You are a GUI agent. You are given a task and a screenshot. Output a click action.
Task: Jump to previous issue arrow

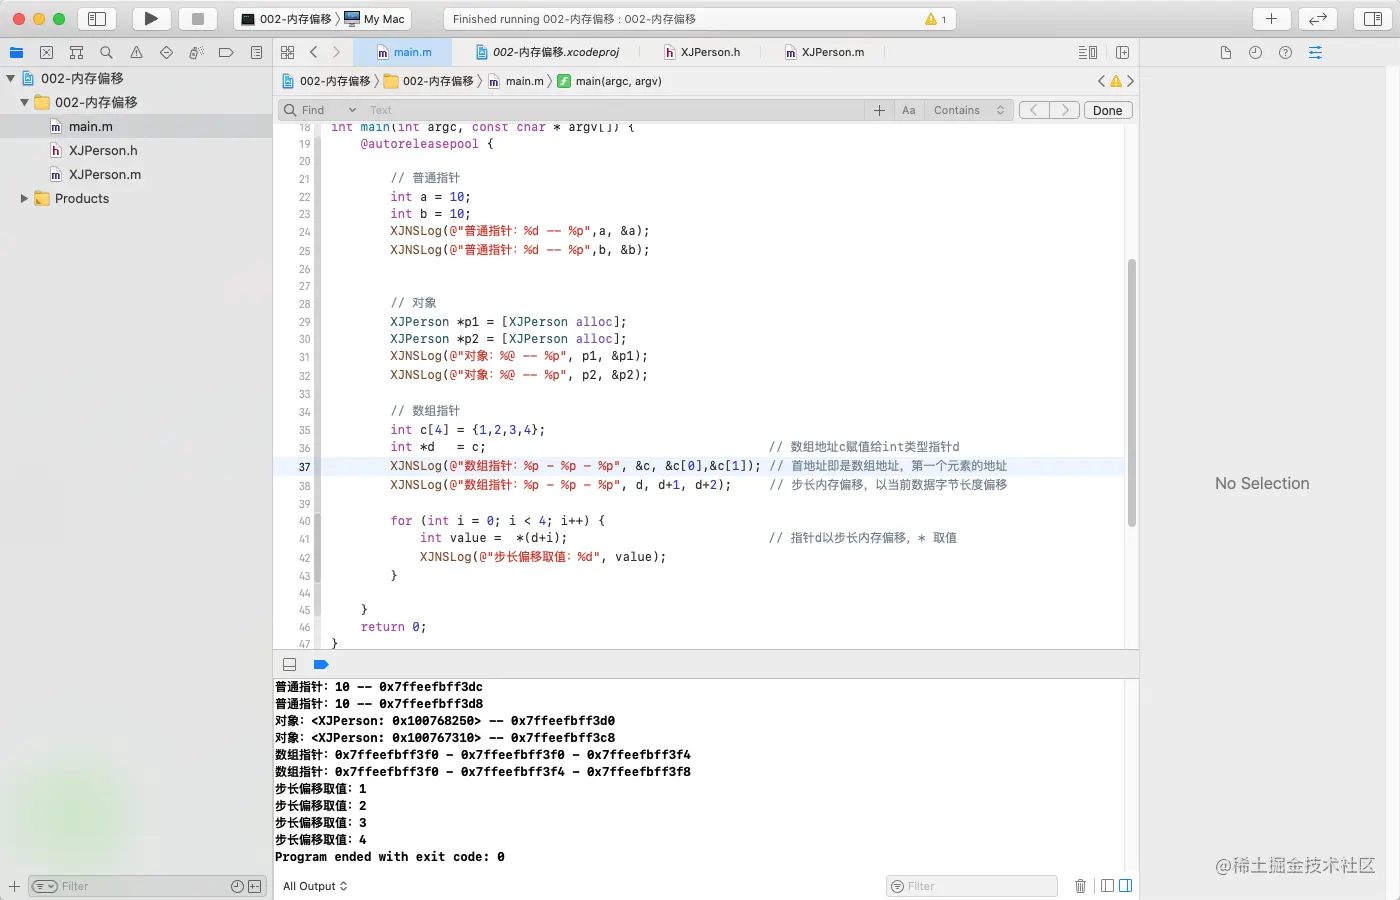[x=1102, y=81]
